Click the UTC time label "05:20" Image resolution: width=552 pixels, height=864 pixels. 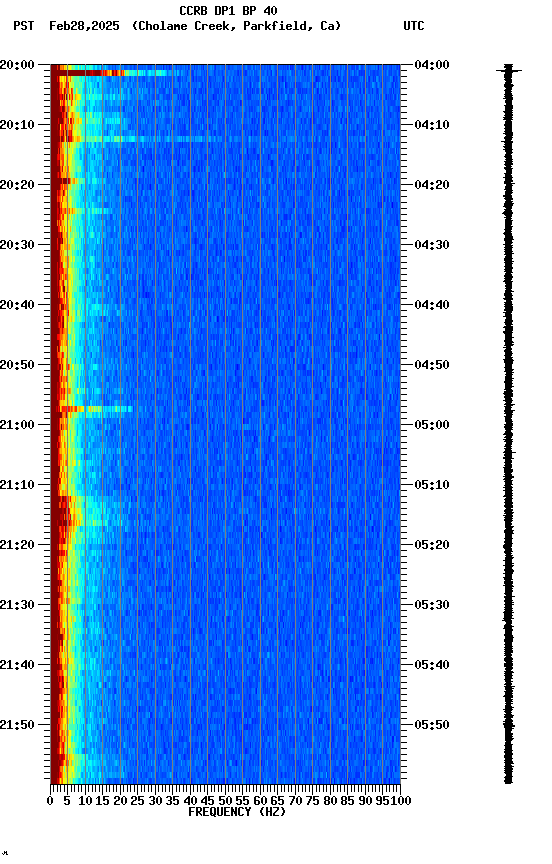pyautogui.click(x=432, y=546)
